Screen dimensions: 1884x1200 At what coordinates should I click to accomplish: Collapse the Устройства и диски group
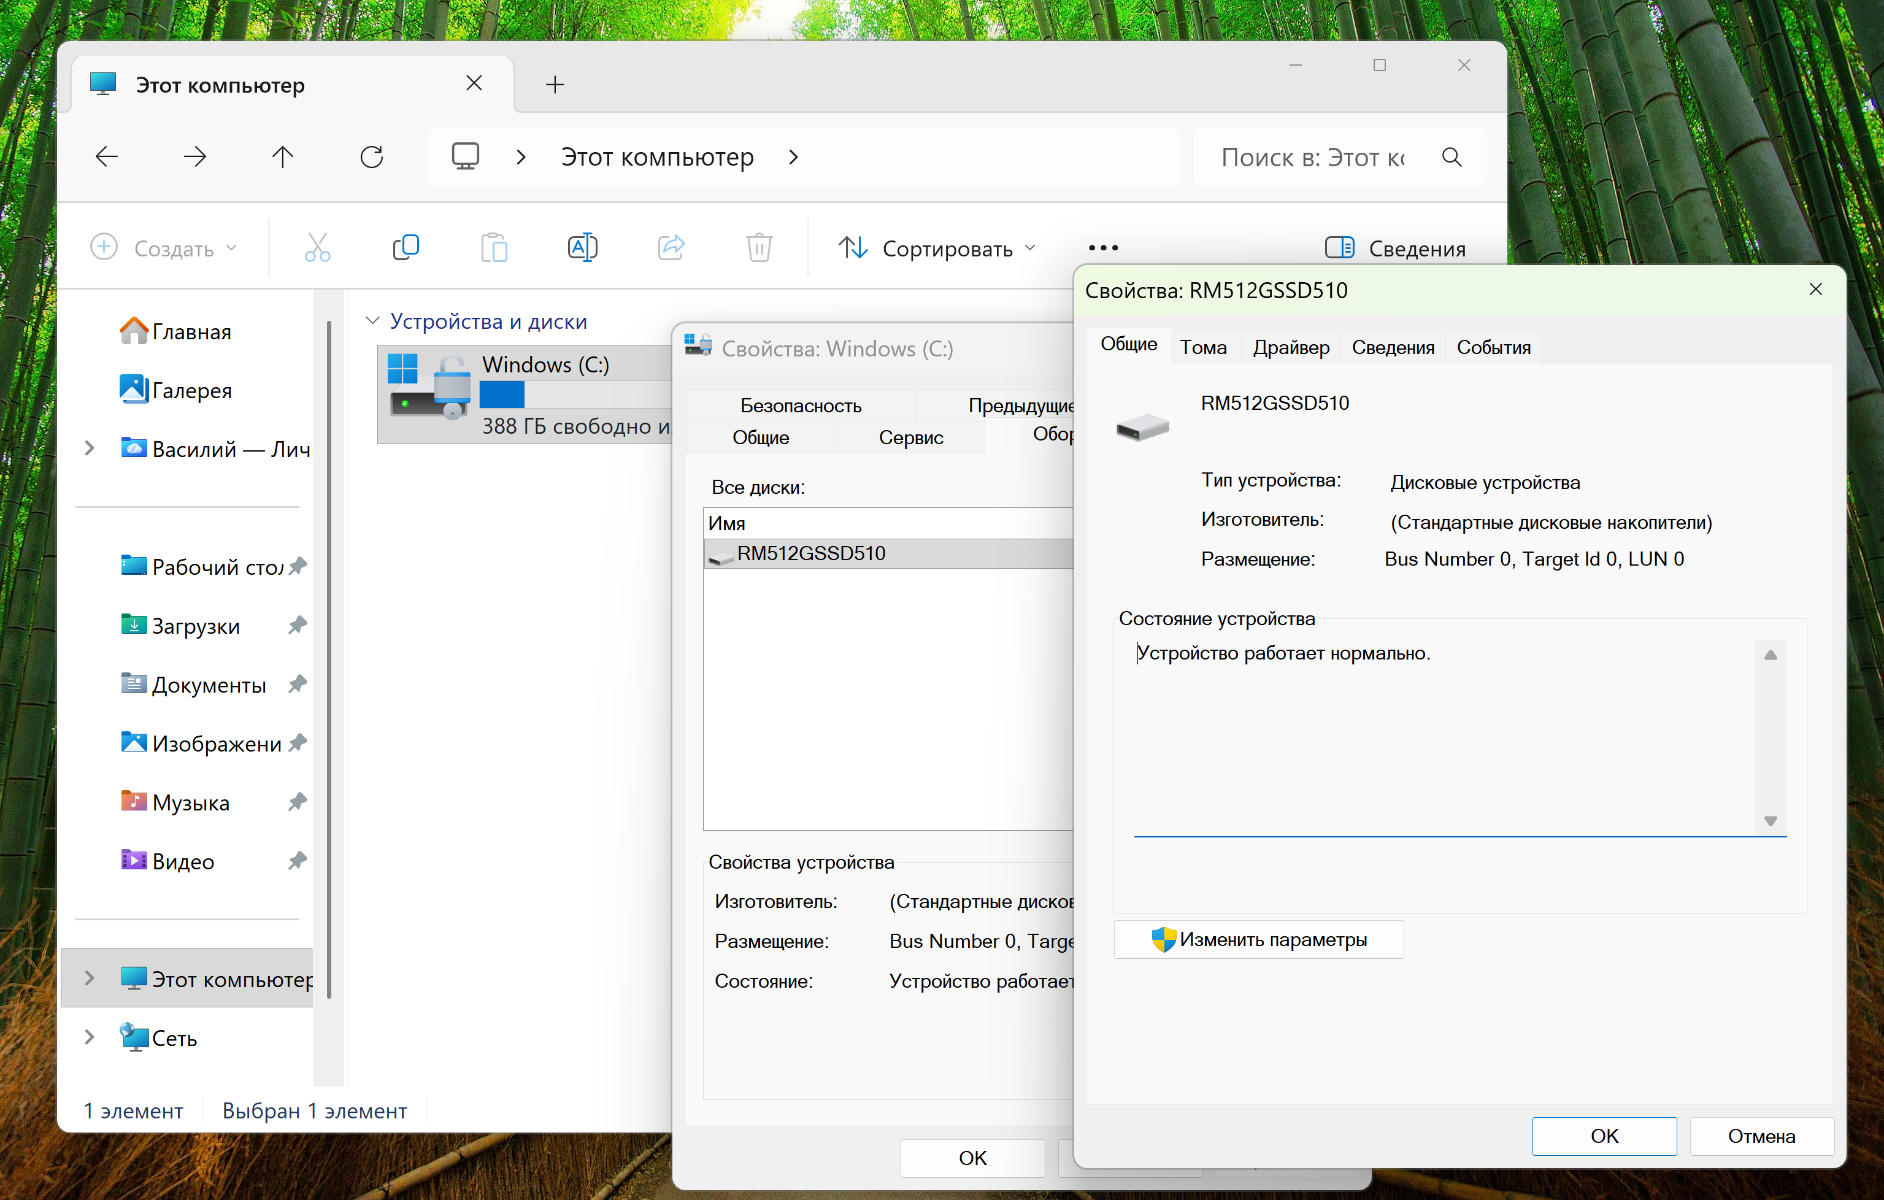tap(373, 321)
